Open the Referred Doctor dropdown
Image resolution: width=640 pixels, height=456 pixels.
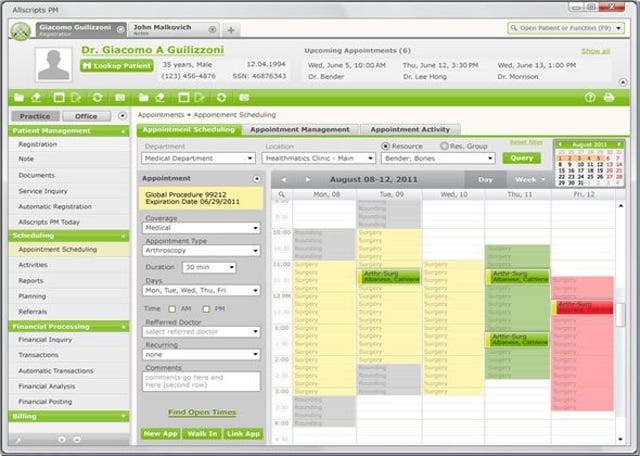(201, 332)
